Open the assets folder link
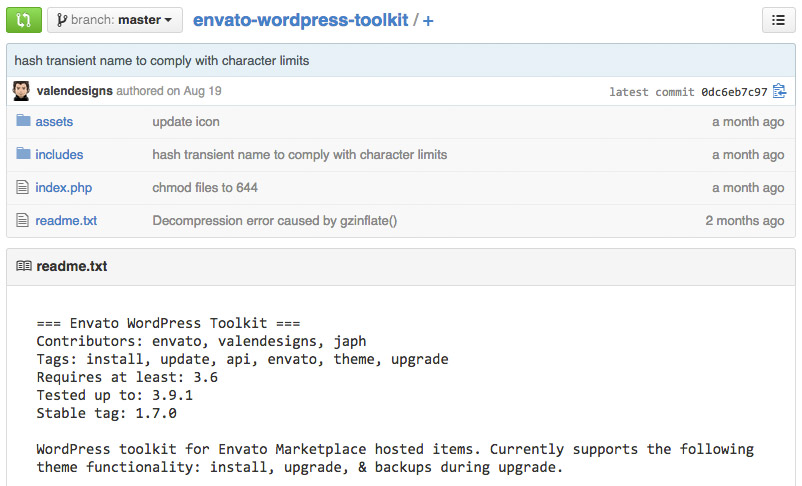Viewport: 802px width, 486px height. (x=54, y=122)
